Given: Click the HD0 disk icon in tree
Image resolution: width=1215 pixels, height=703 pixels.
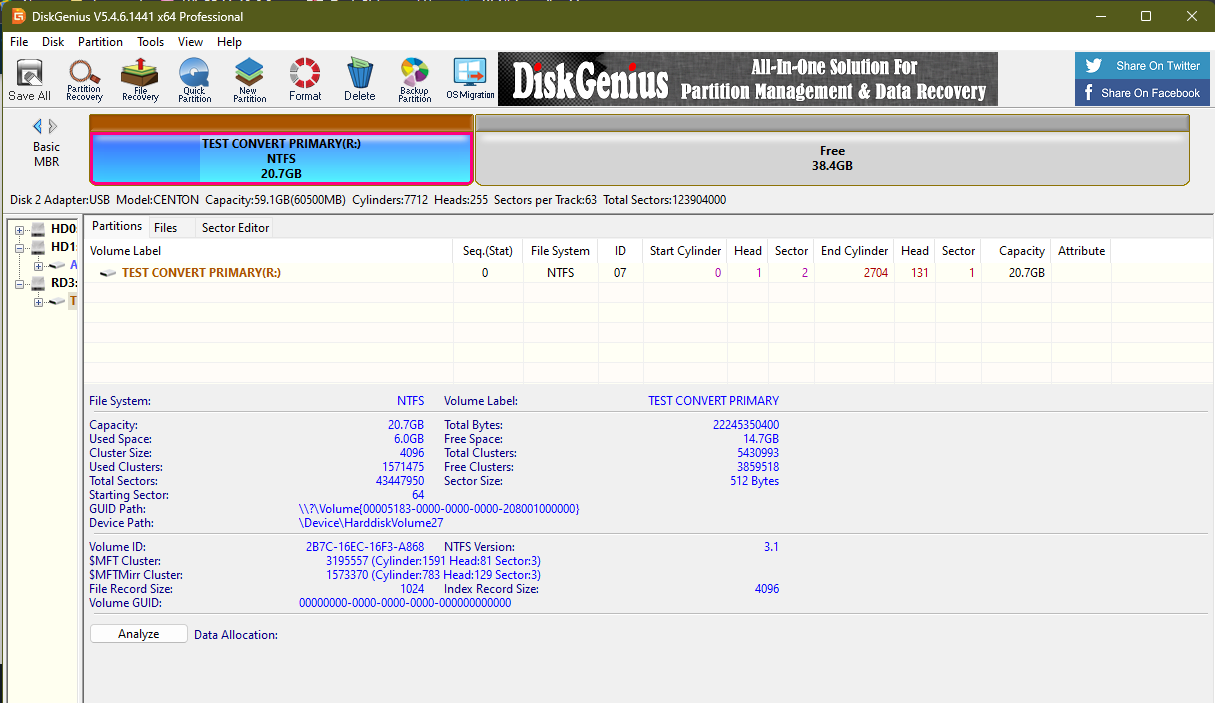Looking at the screenshot, I should [x=39, y=229].
